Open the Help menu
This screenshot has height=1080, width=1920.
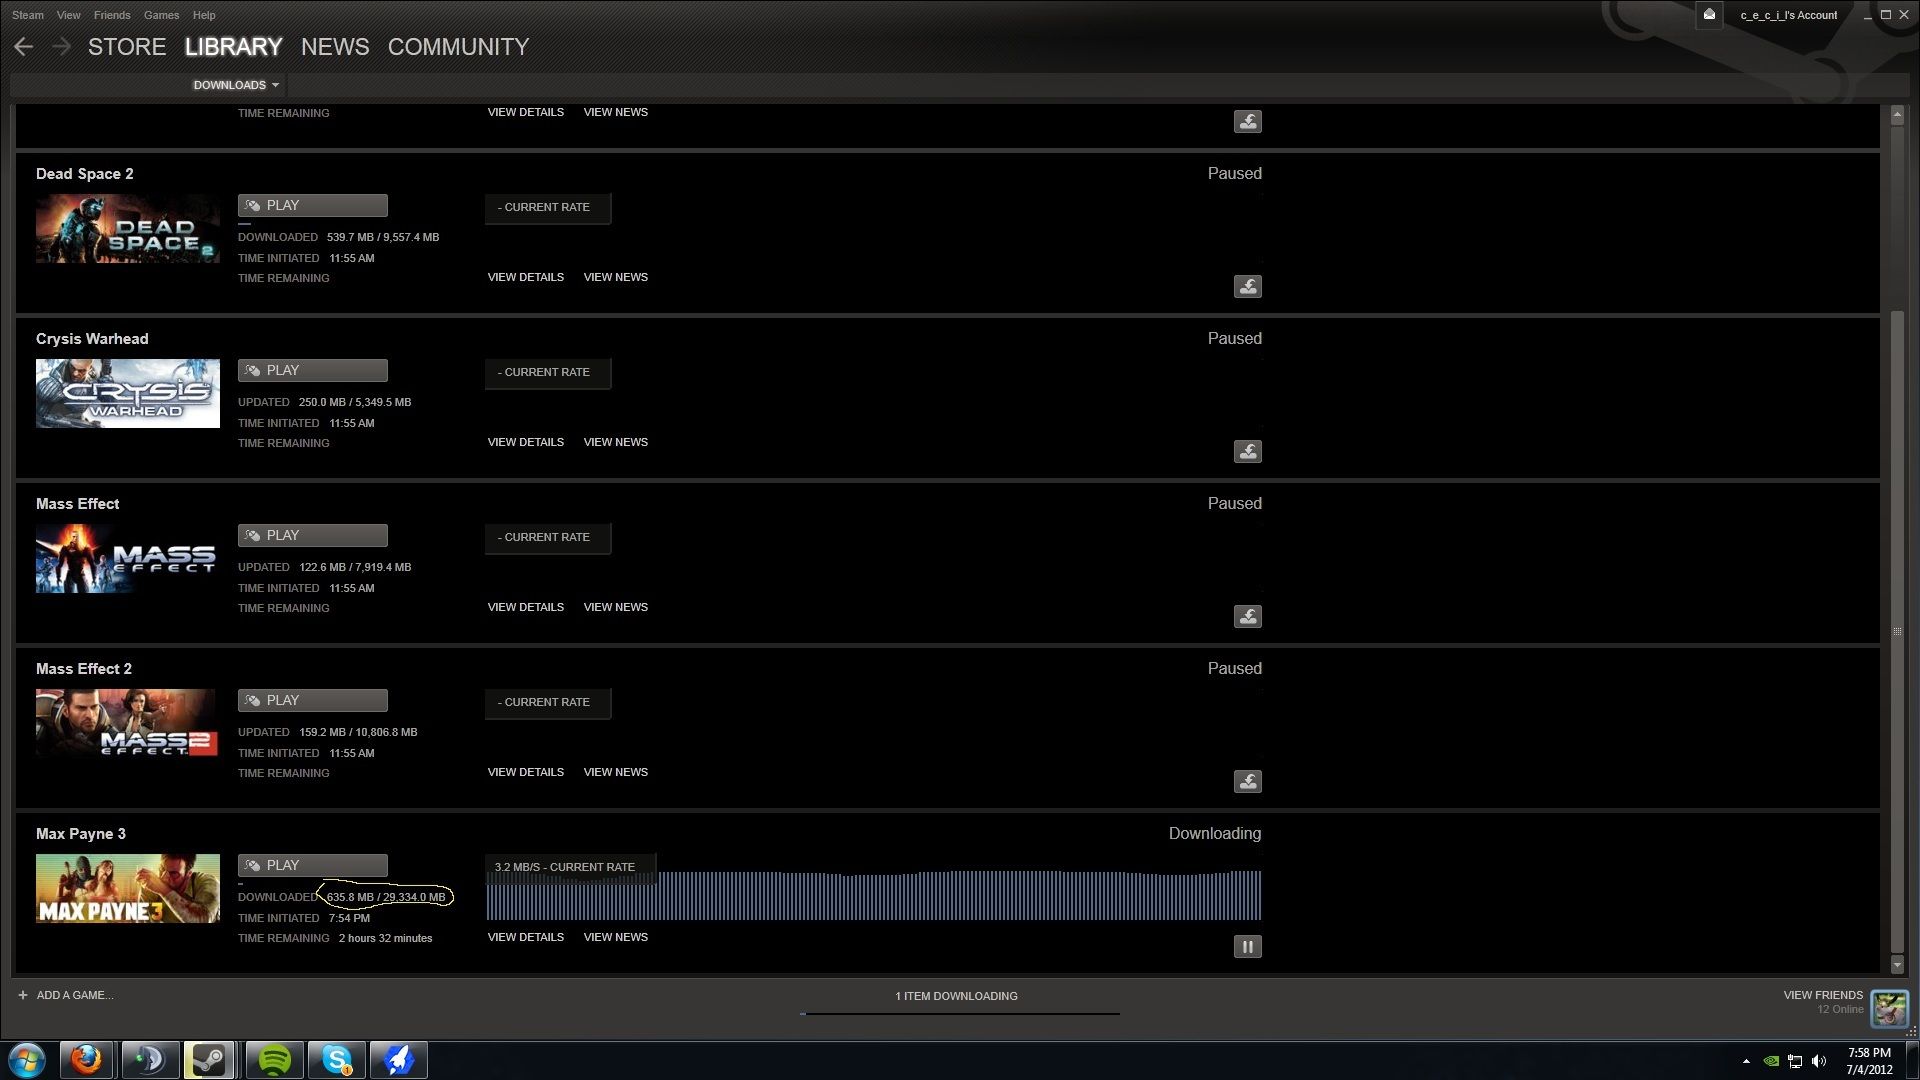[204, 15]
